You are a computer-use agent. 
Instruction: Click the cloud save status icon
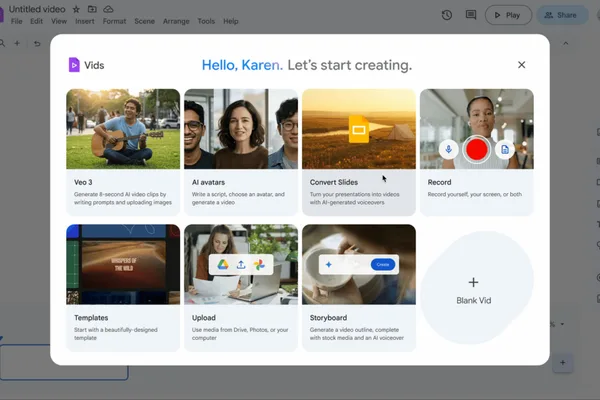coord(108,9)
